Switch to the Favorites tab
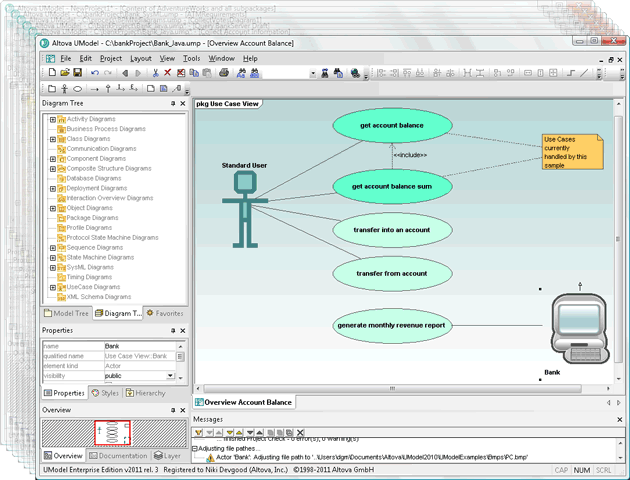This screenshot has height=480, width=630. pos(165,313)
